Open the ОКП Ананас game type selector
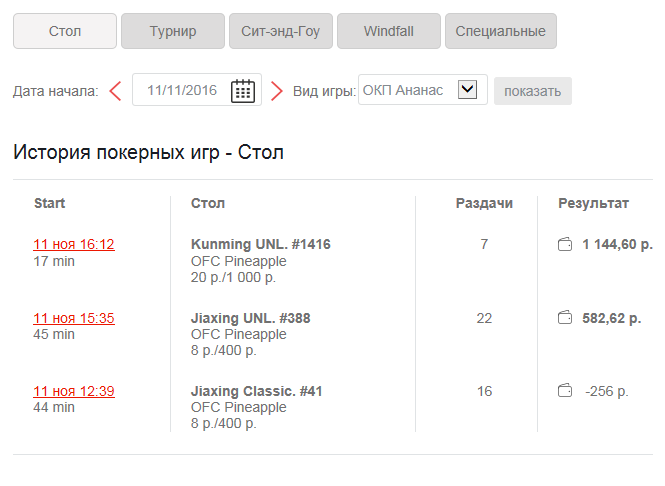 423,90
